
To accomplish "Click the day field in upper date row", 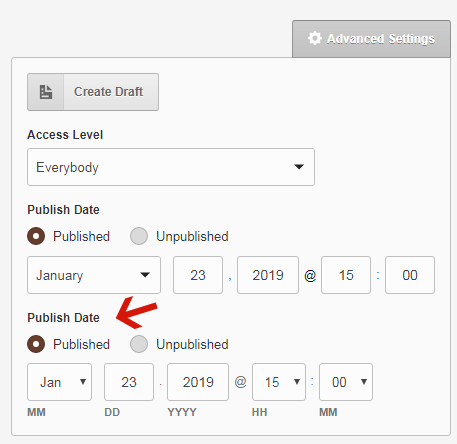I will [x=198, y=275].
